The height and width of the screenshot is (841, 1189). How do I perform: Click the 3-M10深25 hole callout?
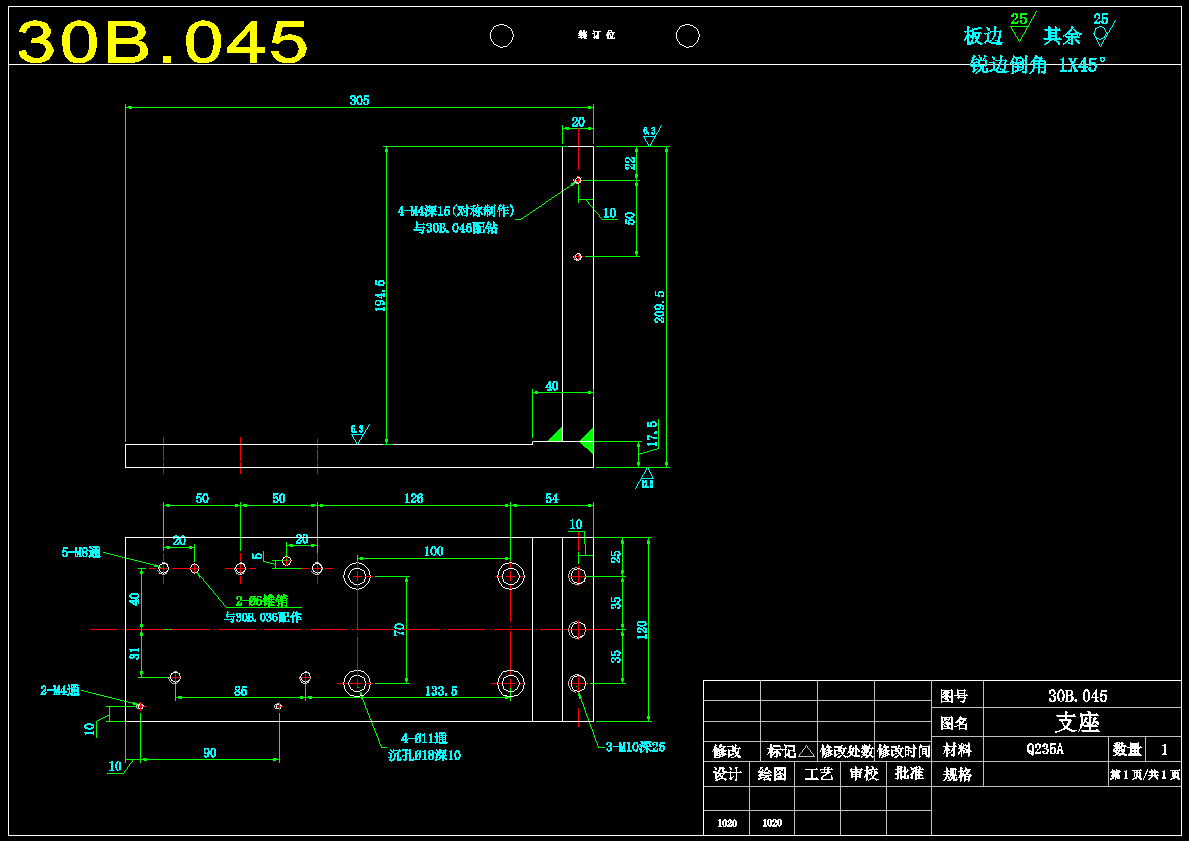(x=635, y=748)
